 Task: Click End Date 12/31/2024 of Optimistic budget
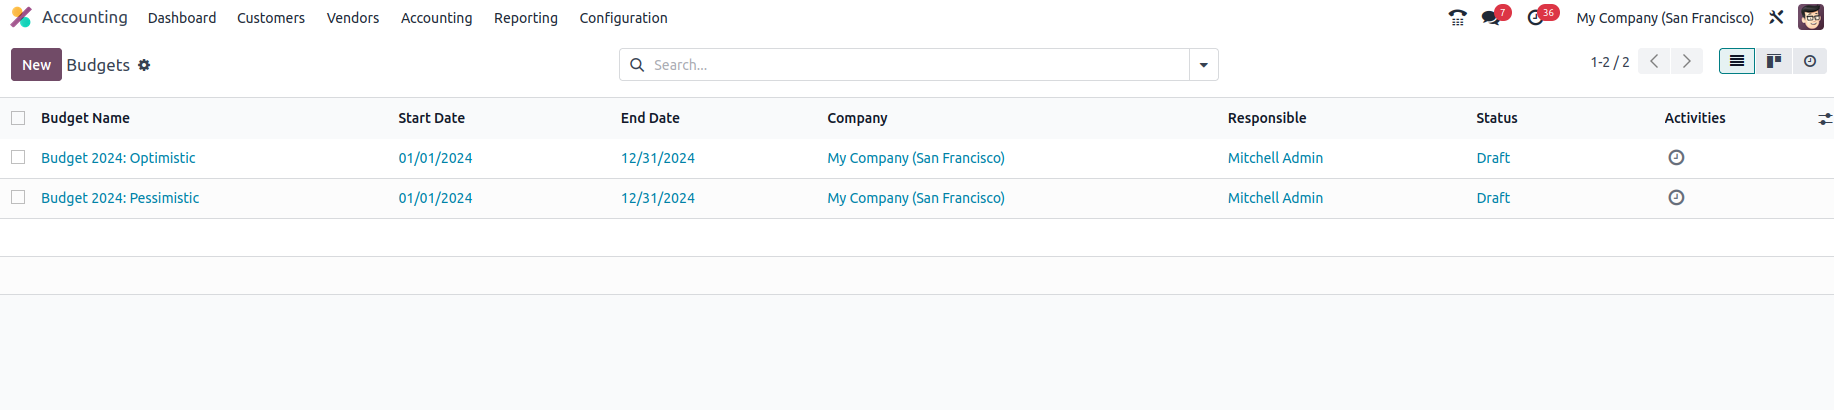click(x=658, y=158)
